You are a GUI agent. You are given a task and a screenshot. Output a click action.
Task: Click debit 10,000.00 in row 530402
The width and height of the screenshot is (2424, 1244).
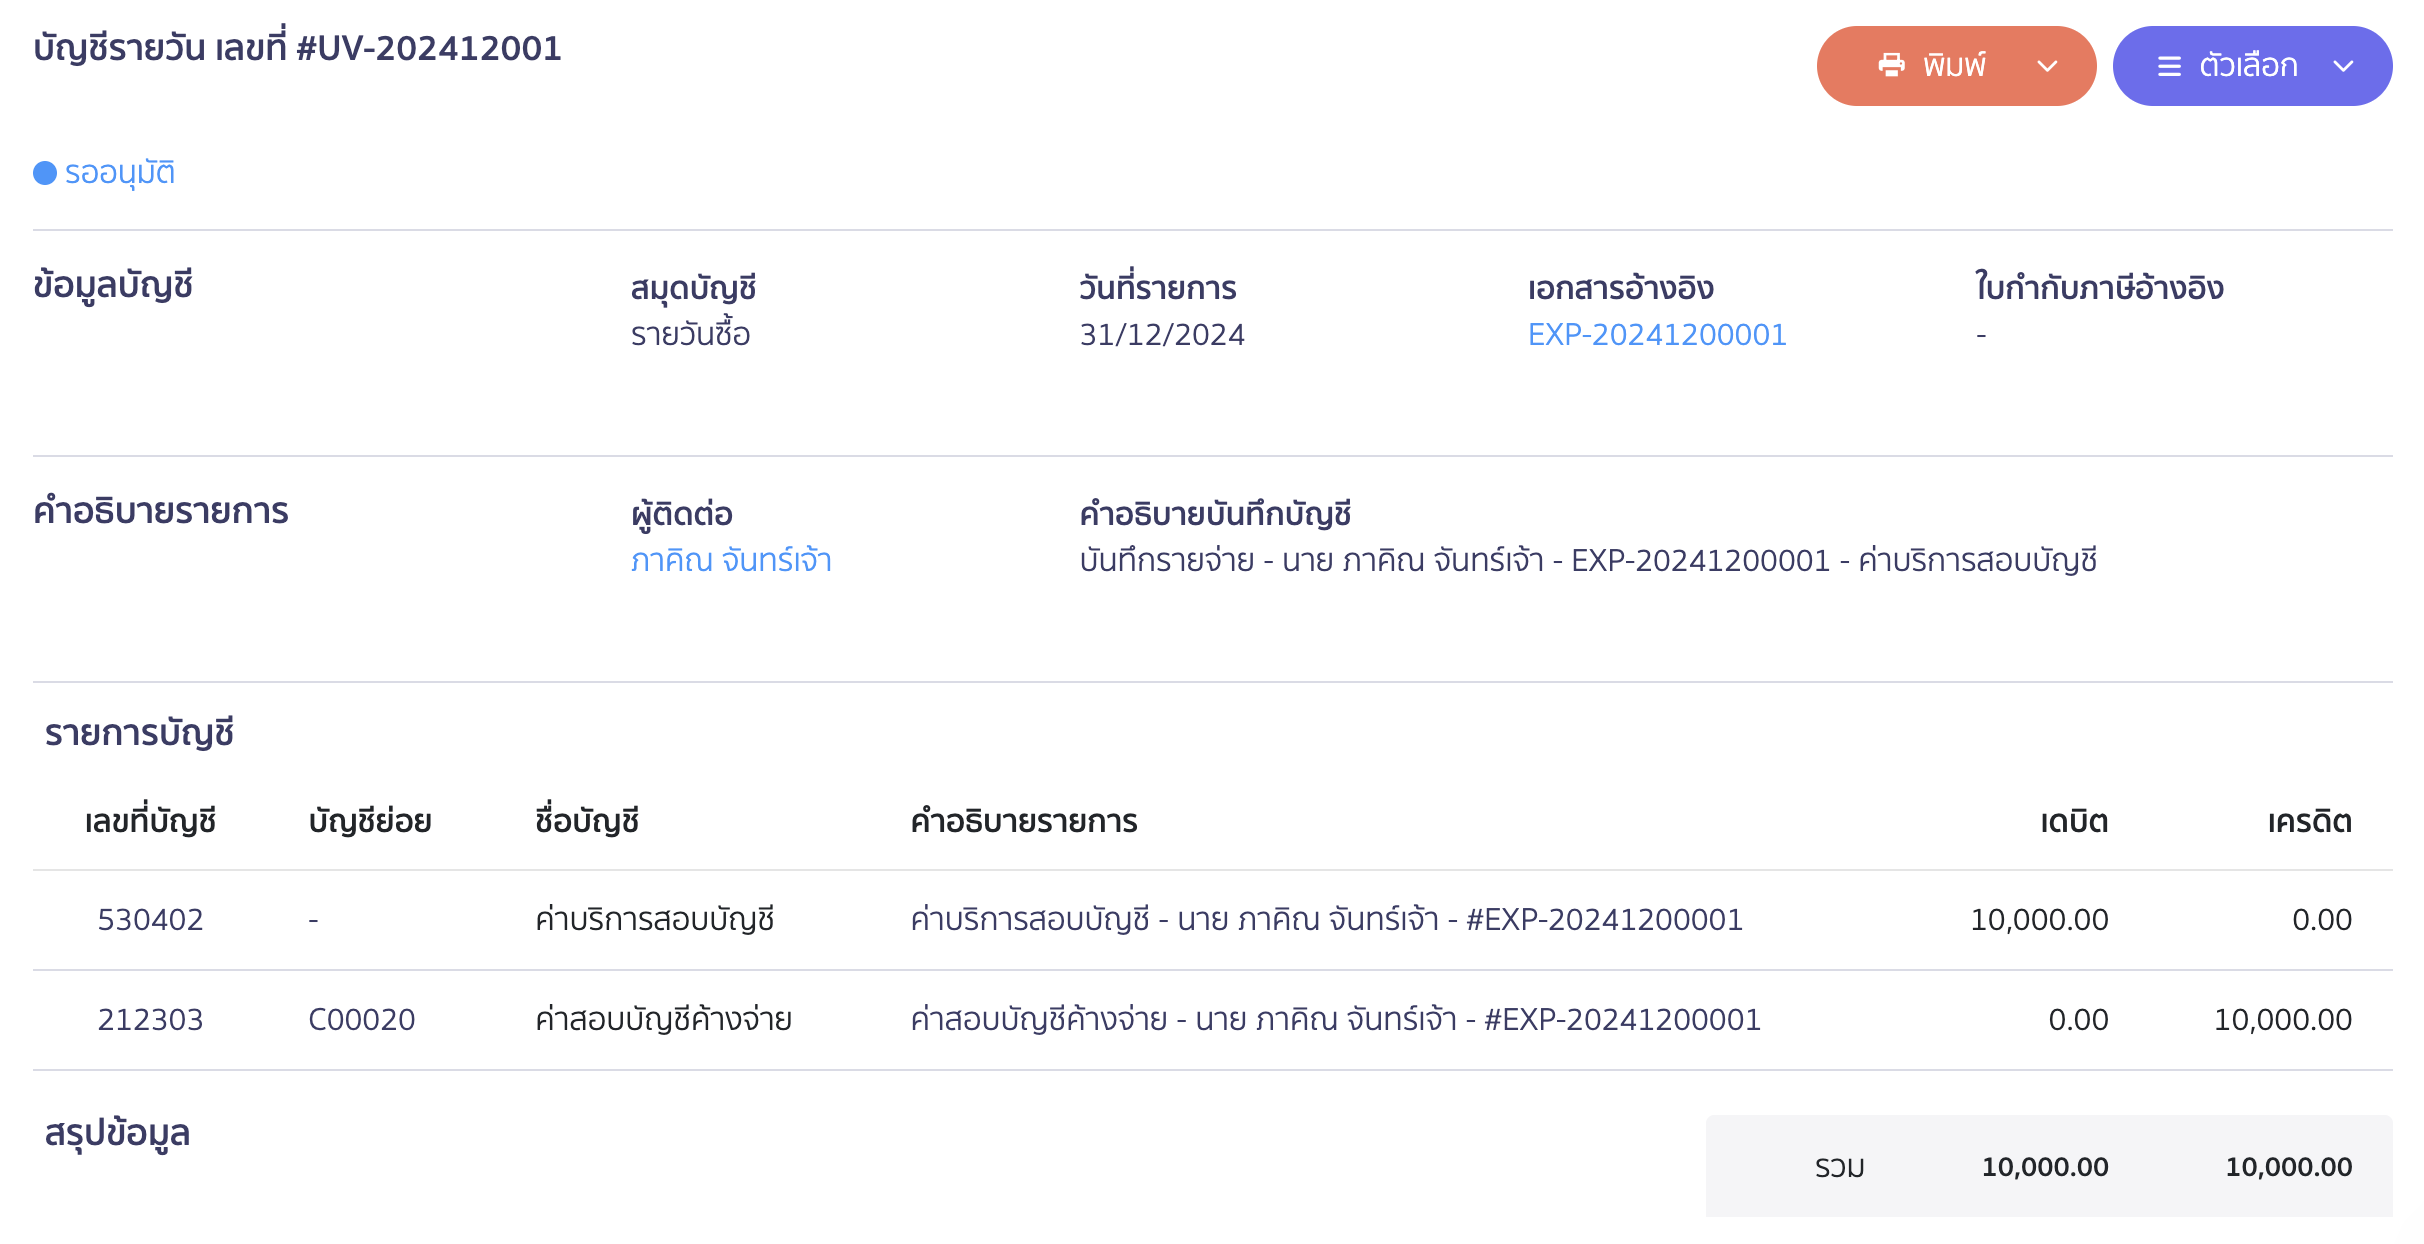pyautogui.click(x=2039, y=919)
